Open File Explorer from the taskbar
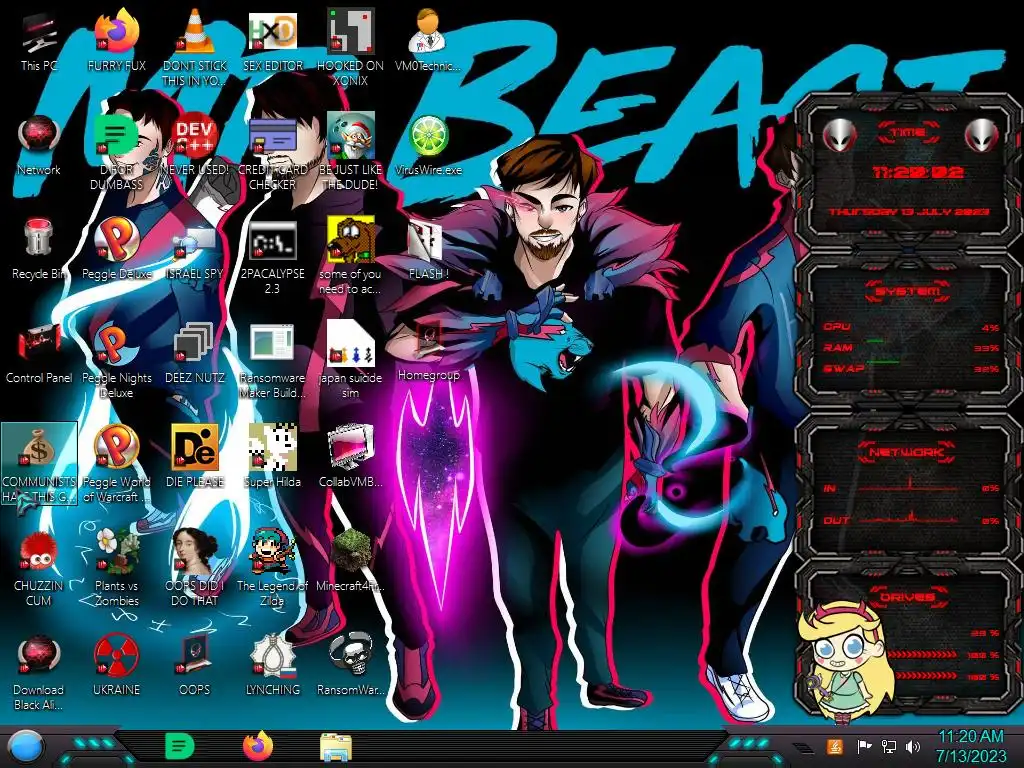The image size is (1024, 768). pyautogui.click(x=336, y=747)
